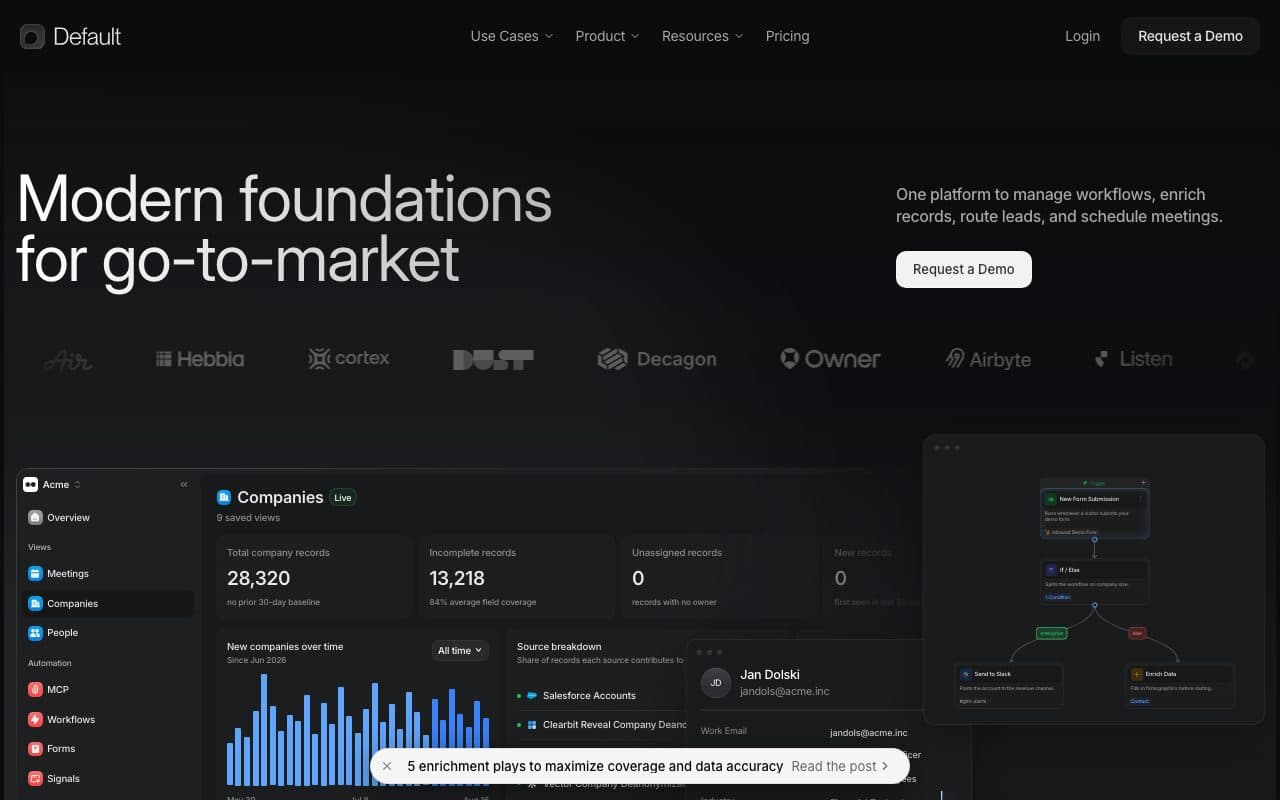Viewport: 1280px width, 800px height.
Task: Click the 13,218 incomplete records value
Action: click(457, 578)
